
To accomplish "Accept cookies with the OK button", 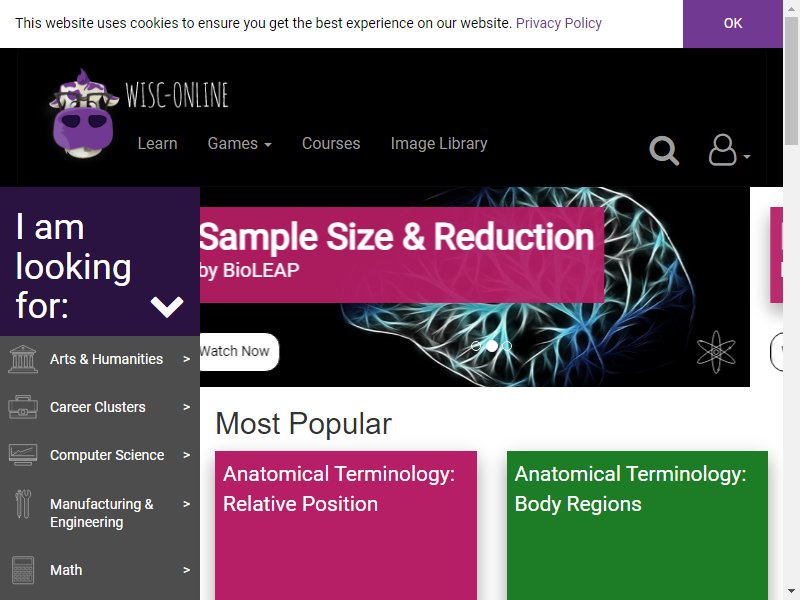I will pyautogui.click(x=733, y=23).
